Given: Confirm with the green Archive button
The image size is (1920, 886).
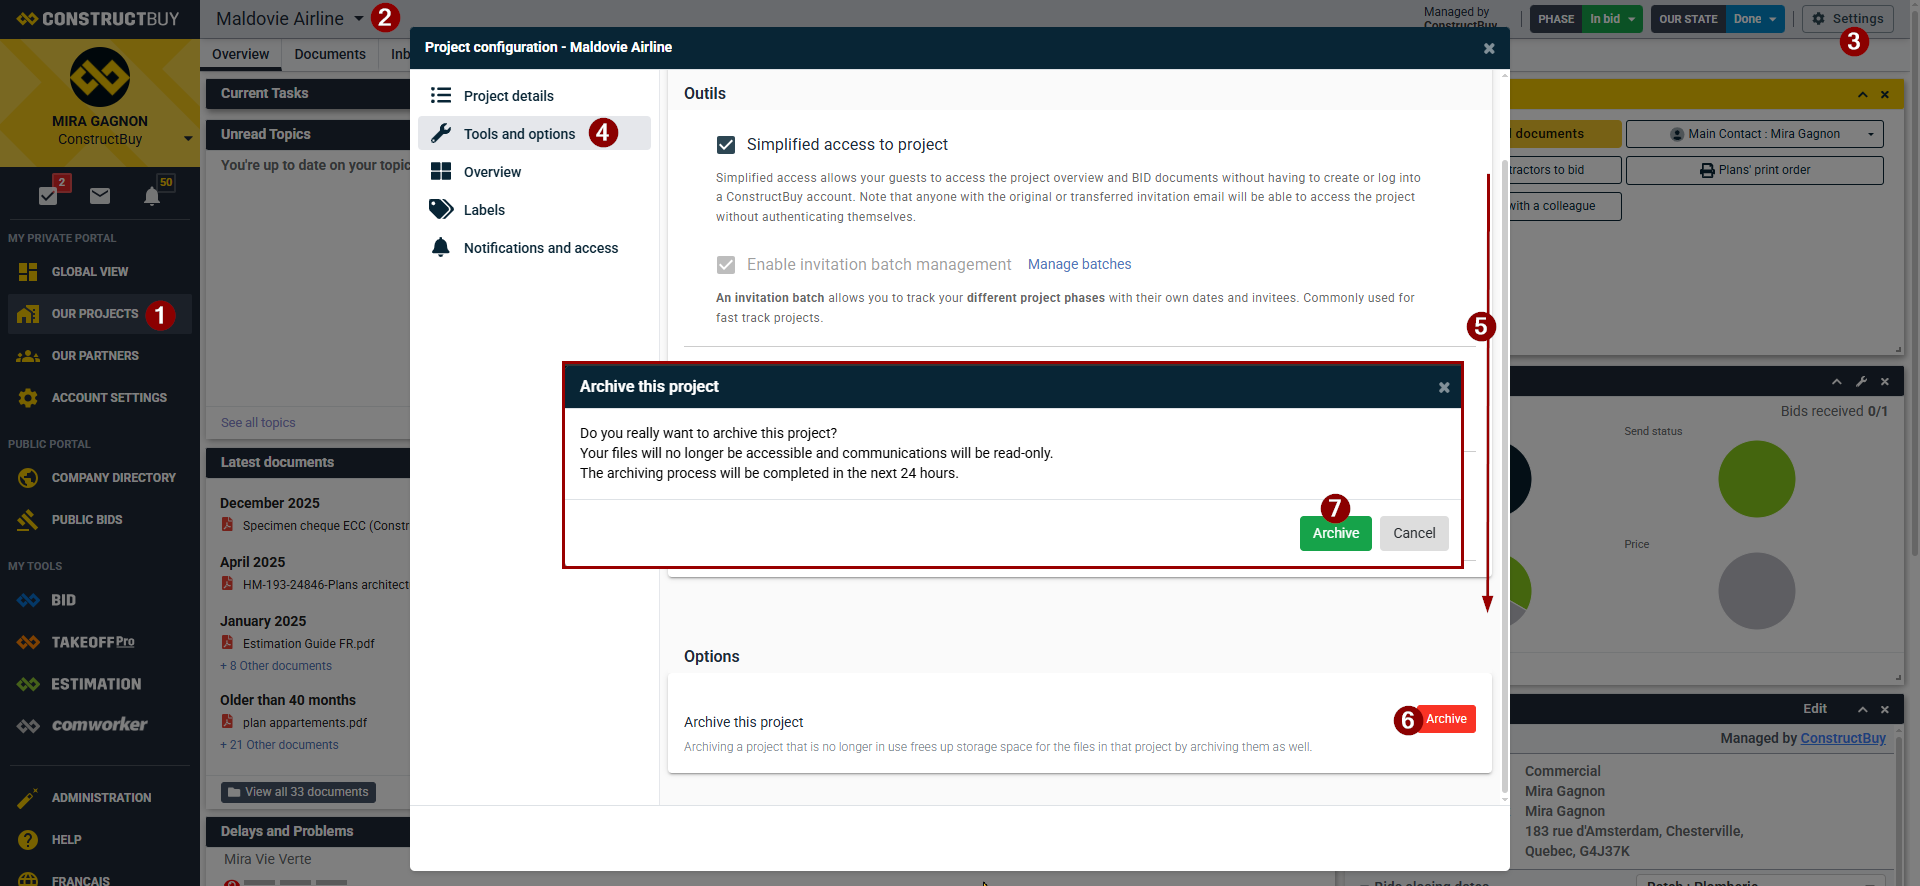Looking at the screenshot, I should (1336, 534).
